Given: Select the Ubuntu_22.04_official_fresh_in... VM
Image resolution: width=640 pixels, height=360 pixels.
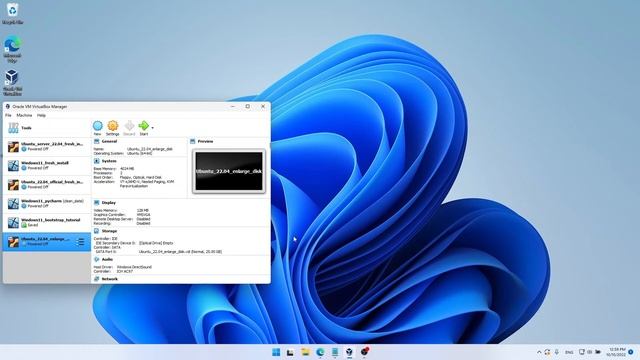Looking at the screenshot, I should [x=47, y=184].
